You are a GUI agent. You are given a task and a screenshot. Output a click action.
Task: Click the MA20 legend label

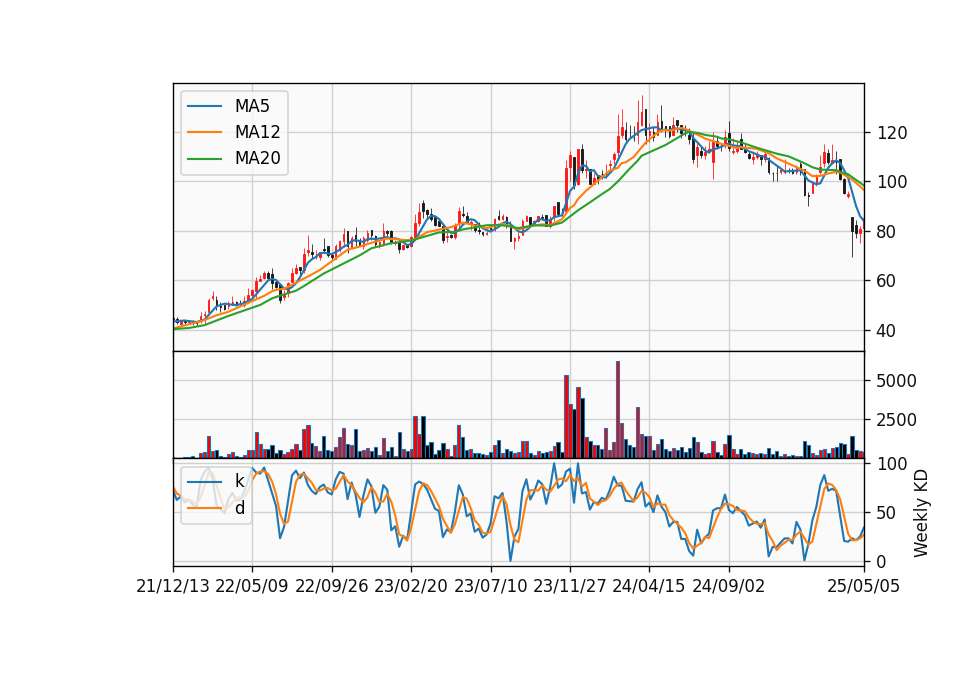tap(257, 159)
